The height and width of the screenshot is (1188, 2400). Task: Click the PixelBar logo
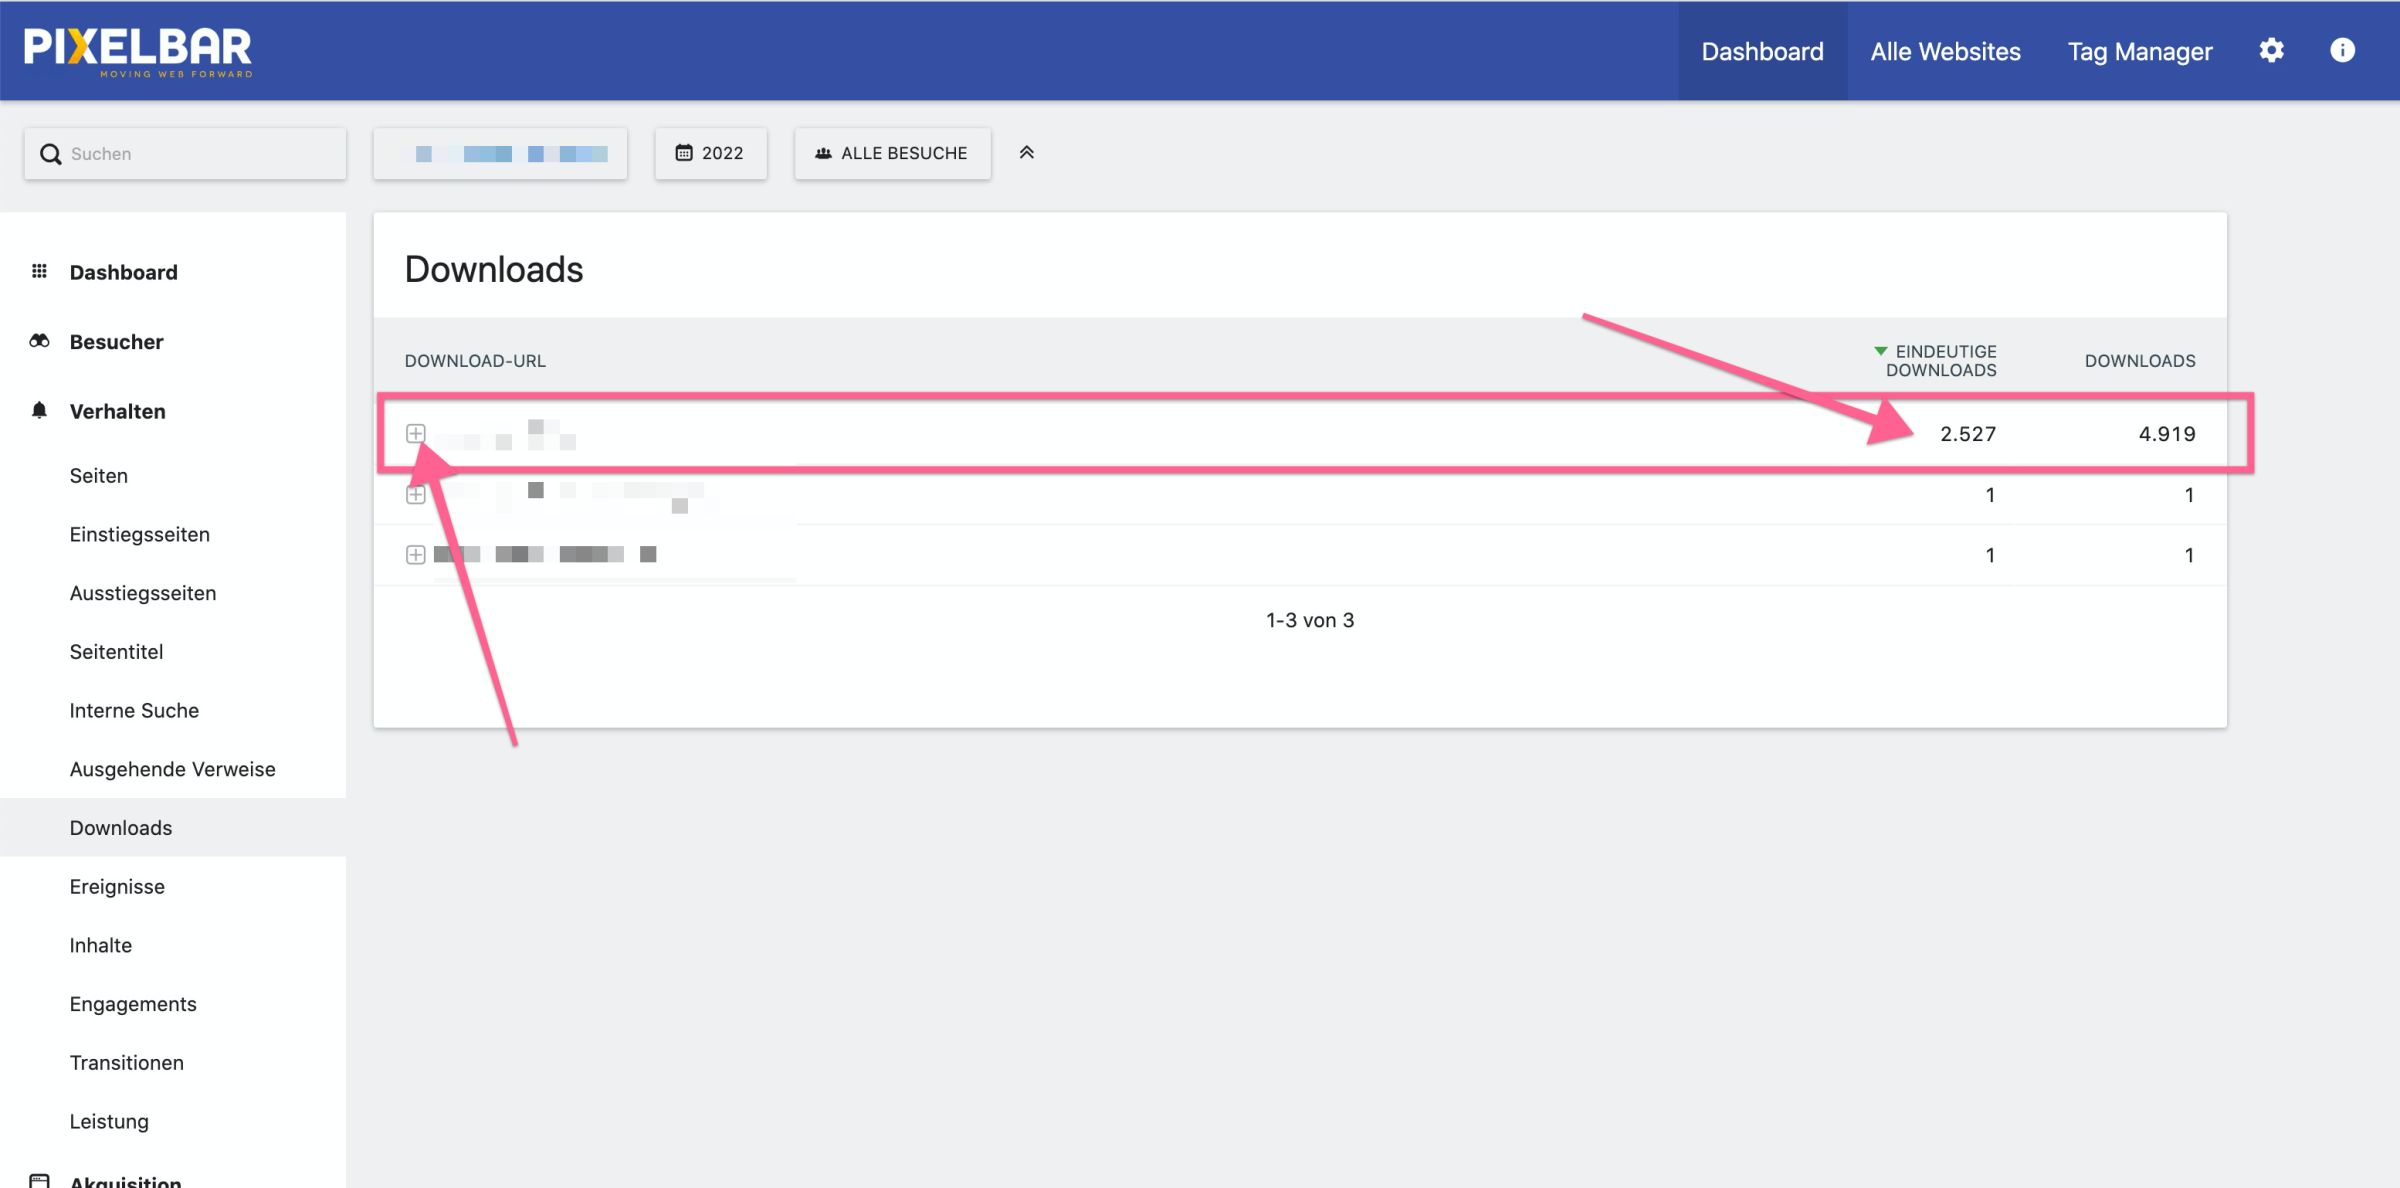point(138,50)
